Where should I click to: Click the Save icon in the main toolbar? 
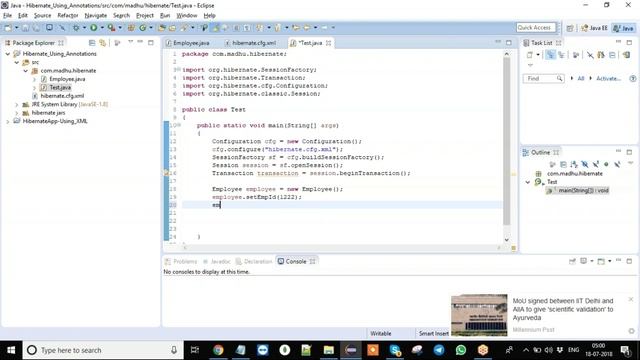tap(25, 28)
